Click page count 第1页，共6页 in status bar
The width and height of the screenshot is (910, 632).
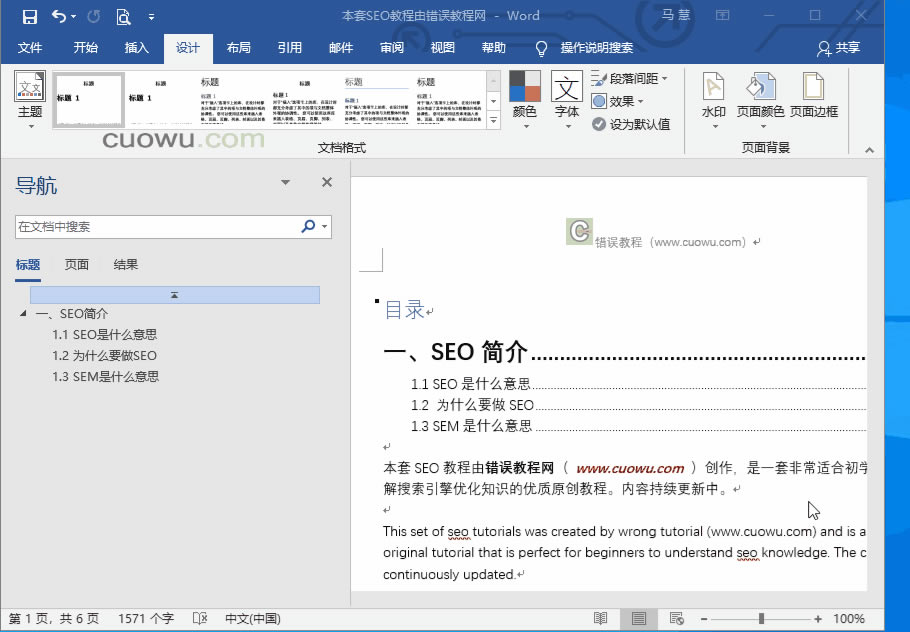[x=53, y=619]
